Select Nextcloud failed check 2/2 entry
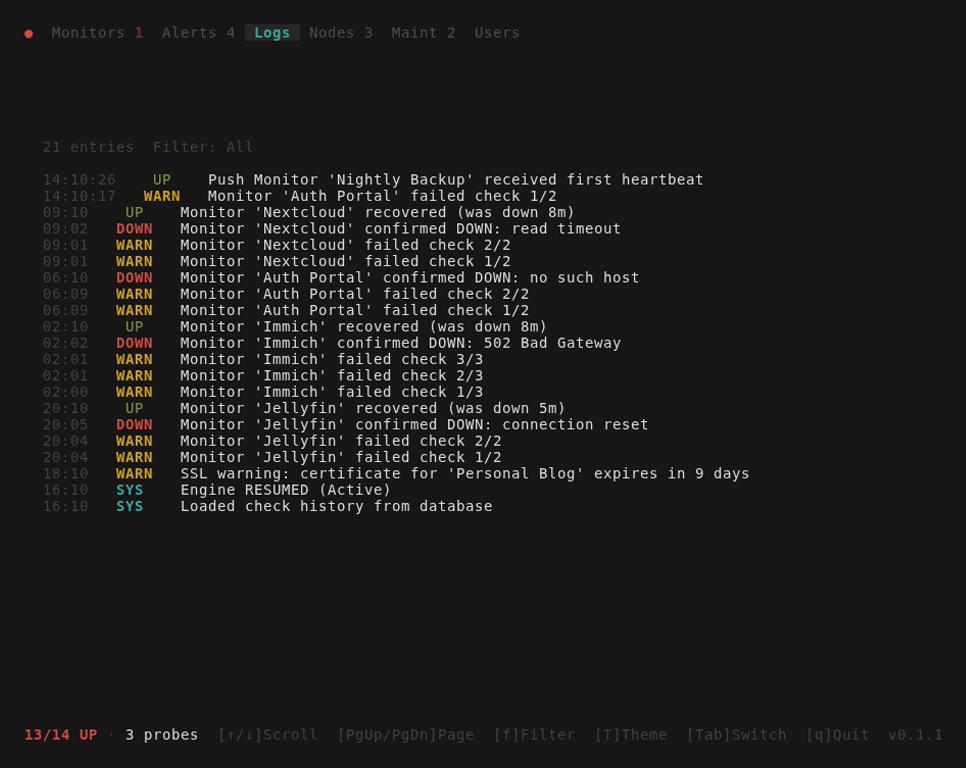The height and width of the screenshot is (768, 966). click(277, 245)
